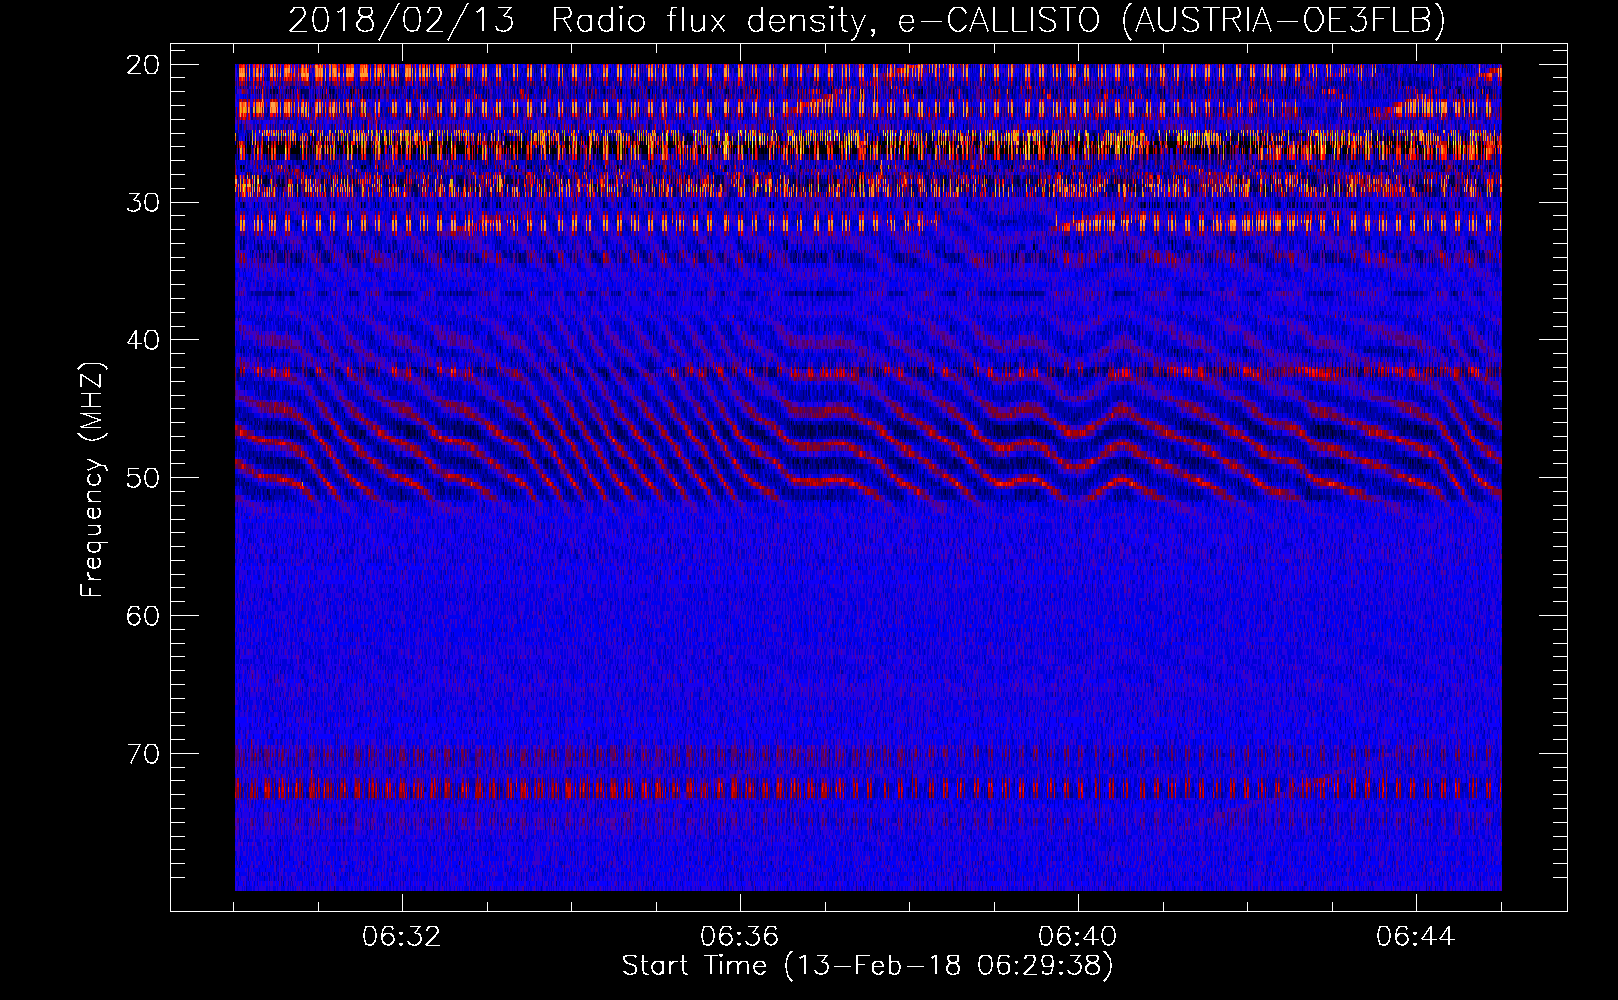Click the 70 MHz frequency tick label
Image resolution: width=1618 pixels, height=1000 pixels.
(144, 754)
